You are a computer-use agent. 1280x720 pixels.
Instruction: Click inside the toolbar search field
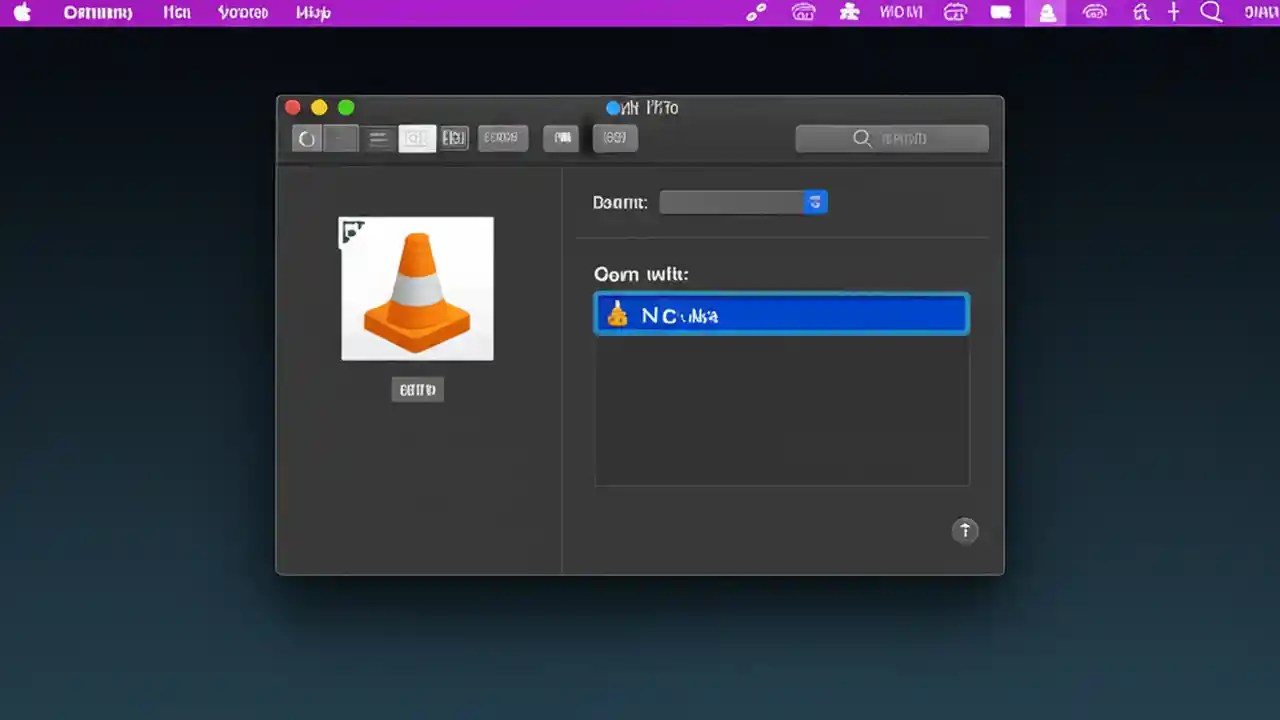coord(891,138)
